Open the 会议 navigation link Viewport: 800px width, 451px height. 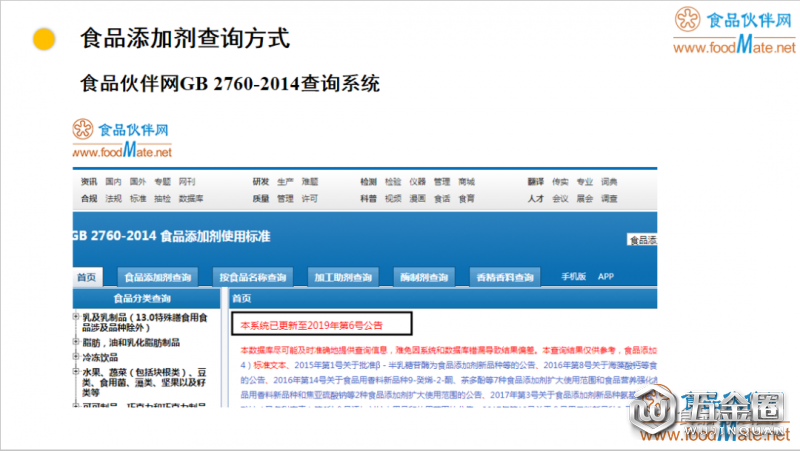click(x=560, y=198)
